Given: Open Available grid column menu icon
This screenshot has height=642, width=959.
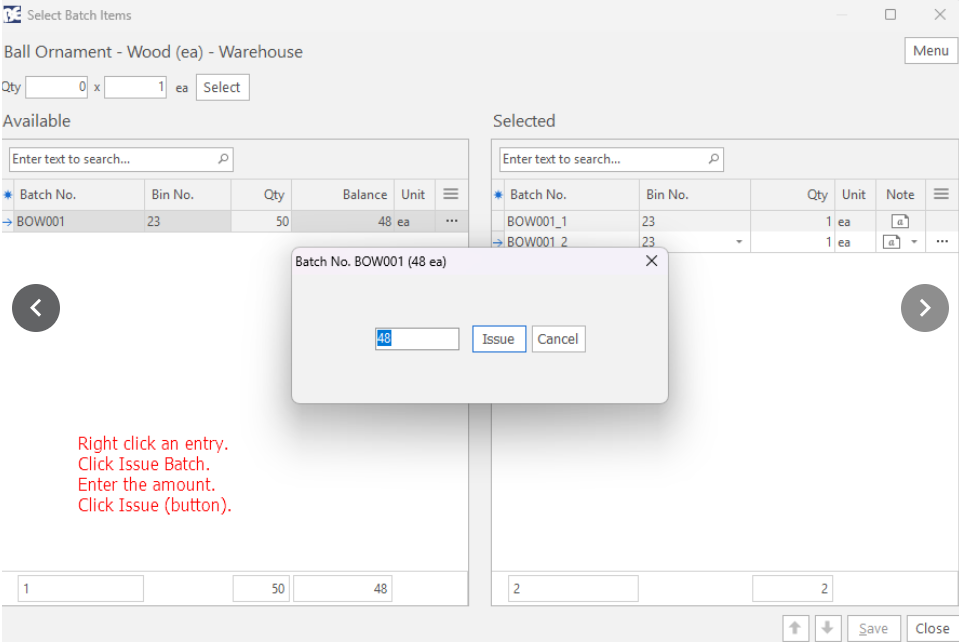Looking at the screenshot, I should click(451, 194).
